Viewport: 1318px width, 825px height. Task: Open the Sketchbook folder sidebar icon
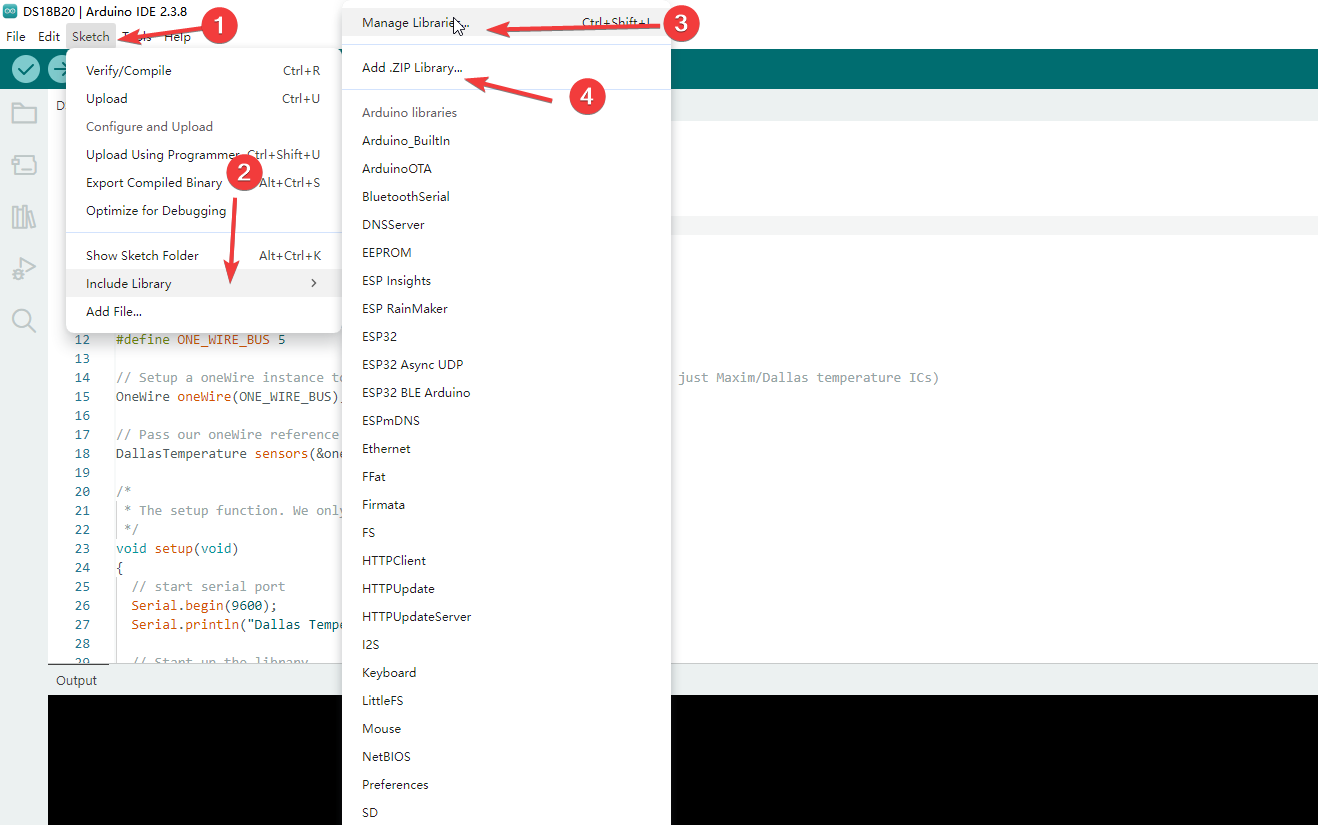coord(24,113)
